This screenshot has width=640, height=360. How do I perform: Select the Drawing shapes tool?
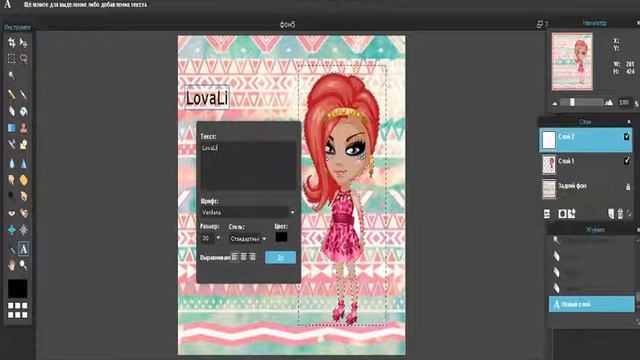tap(24, 144)
